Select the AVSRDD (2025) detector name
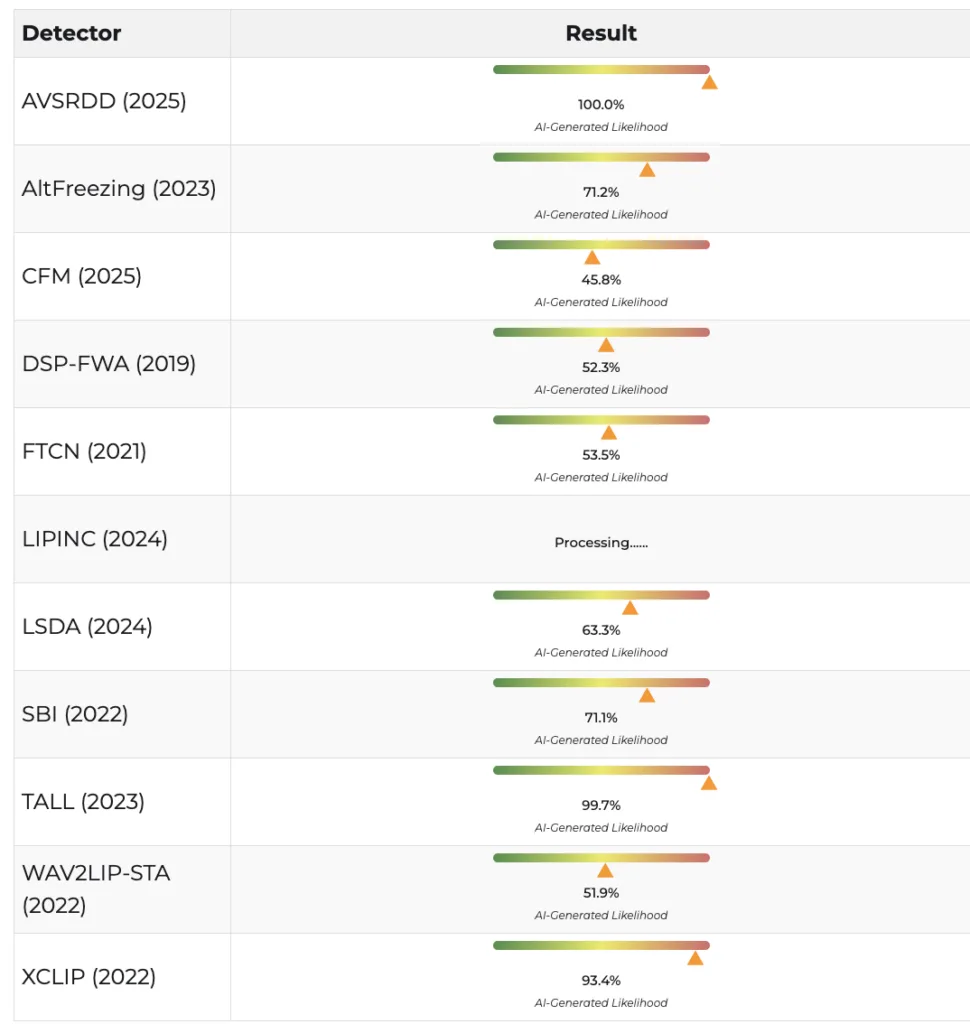The image size is (970, 1024). (x=104, y=101)
